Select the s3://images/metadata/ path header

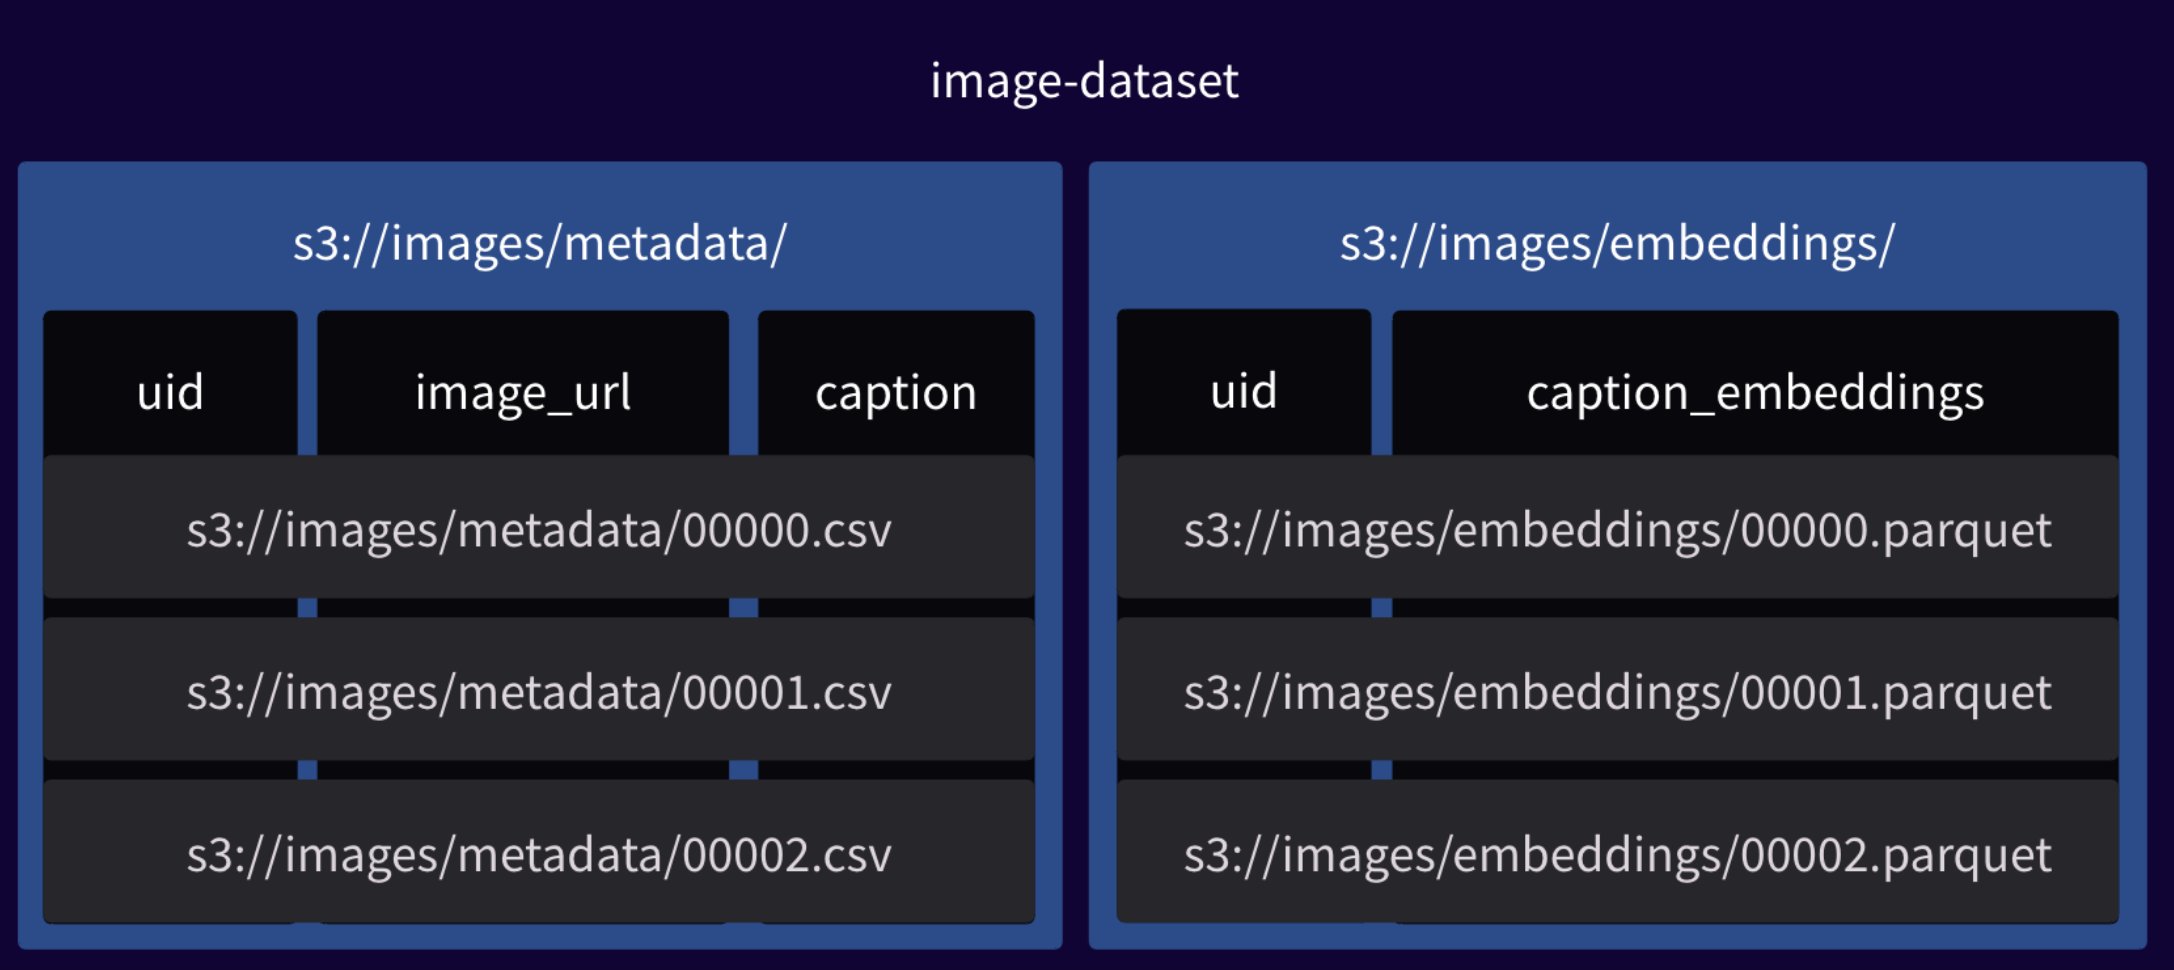tap(540, 243)
